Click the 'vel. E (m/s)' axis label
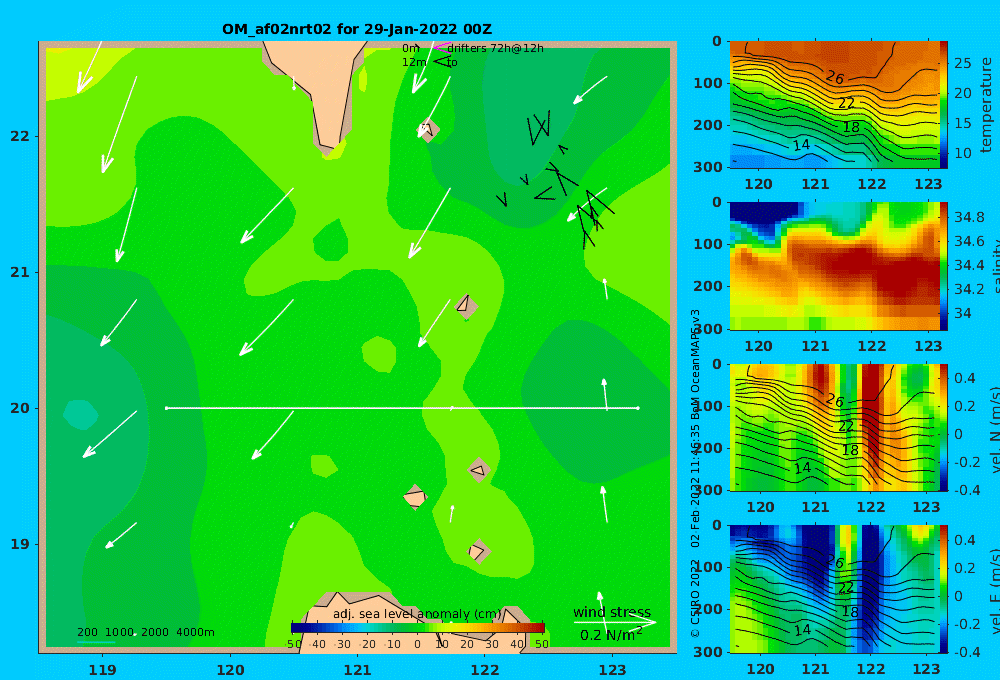1000x680 pixels. pyautogui.click(x=994, y=591)
